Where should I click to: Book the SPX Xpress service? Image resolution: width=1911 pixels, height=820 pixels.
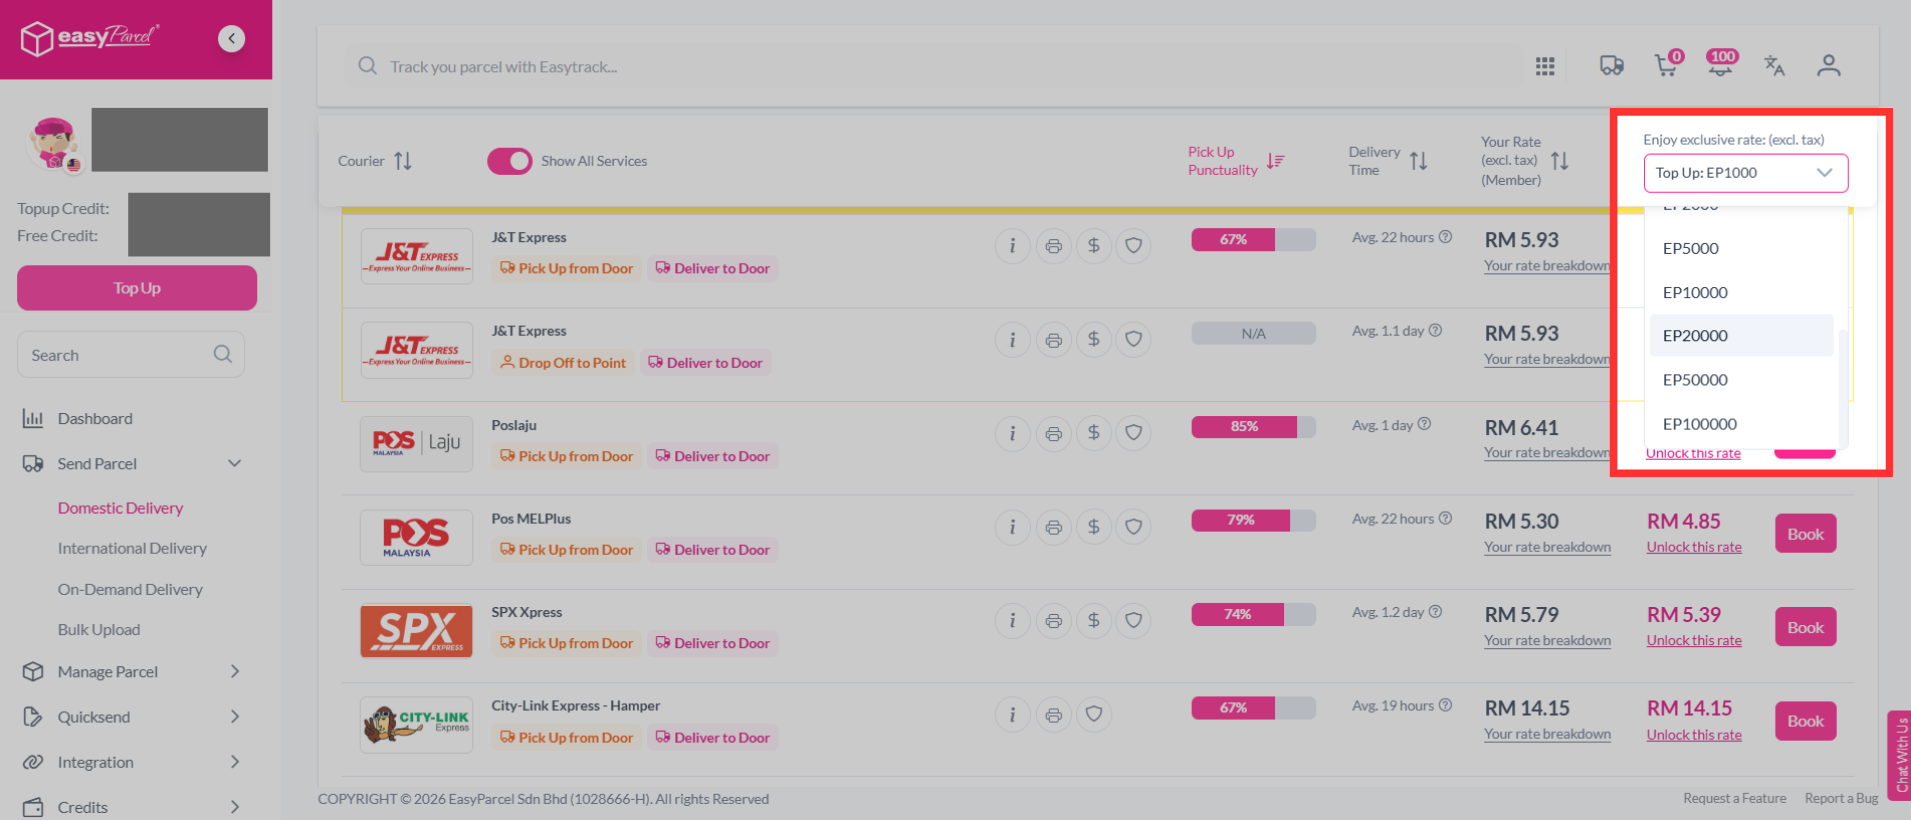(1805, 627)
